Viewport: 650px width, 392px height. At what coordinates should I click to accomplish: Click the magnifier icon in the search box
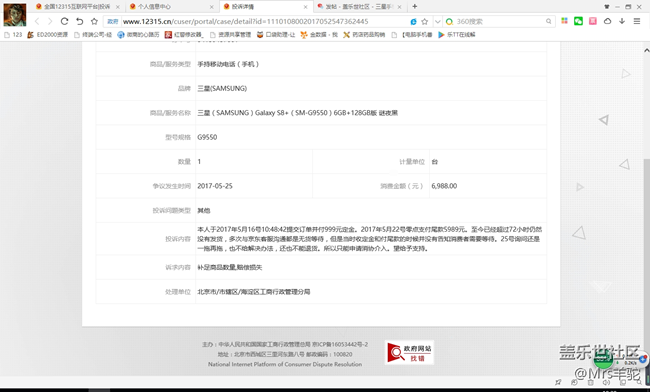tap(548, 22)
